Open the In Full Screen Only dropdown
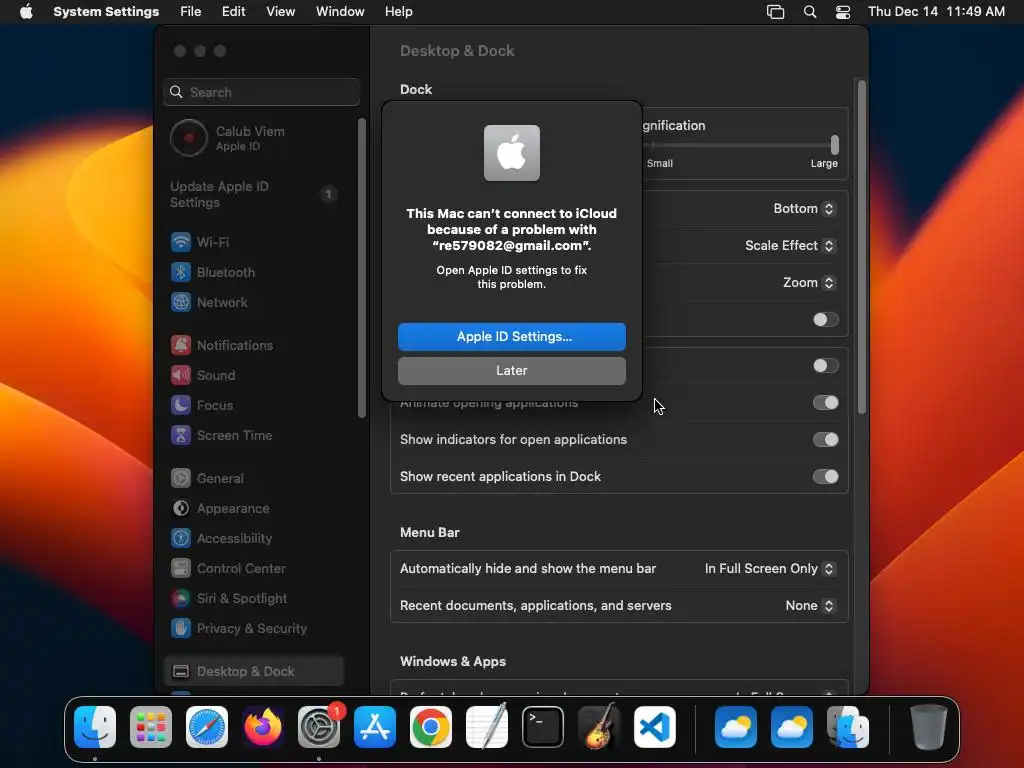Image resolution: width=1024 pixels, height=768 pixels. [x=770, y=569]
